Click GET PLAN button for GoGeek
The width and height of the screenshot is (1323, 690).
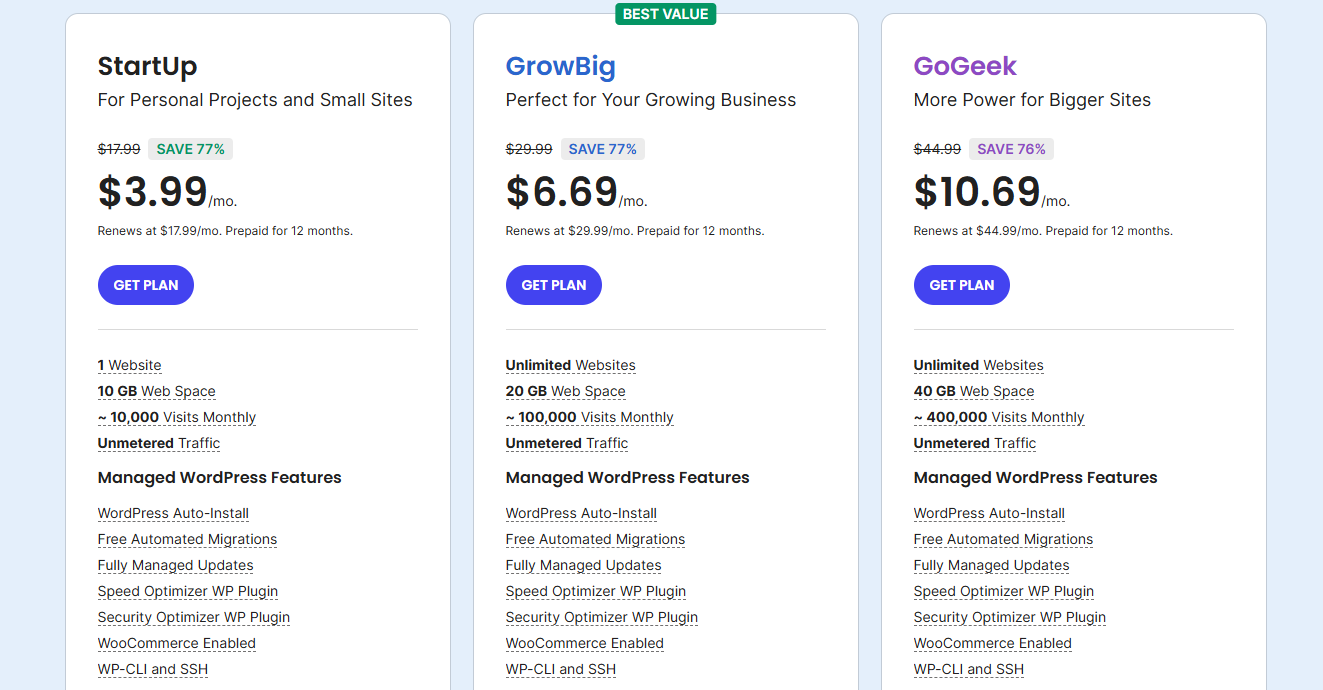962,285
